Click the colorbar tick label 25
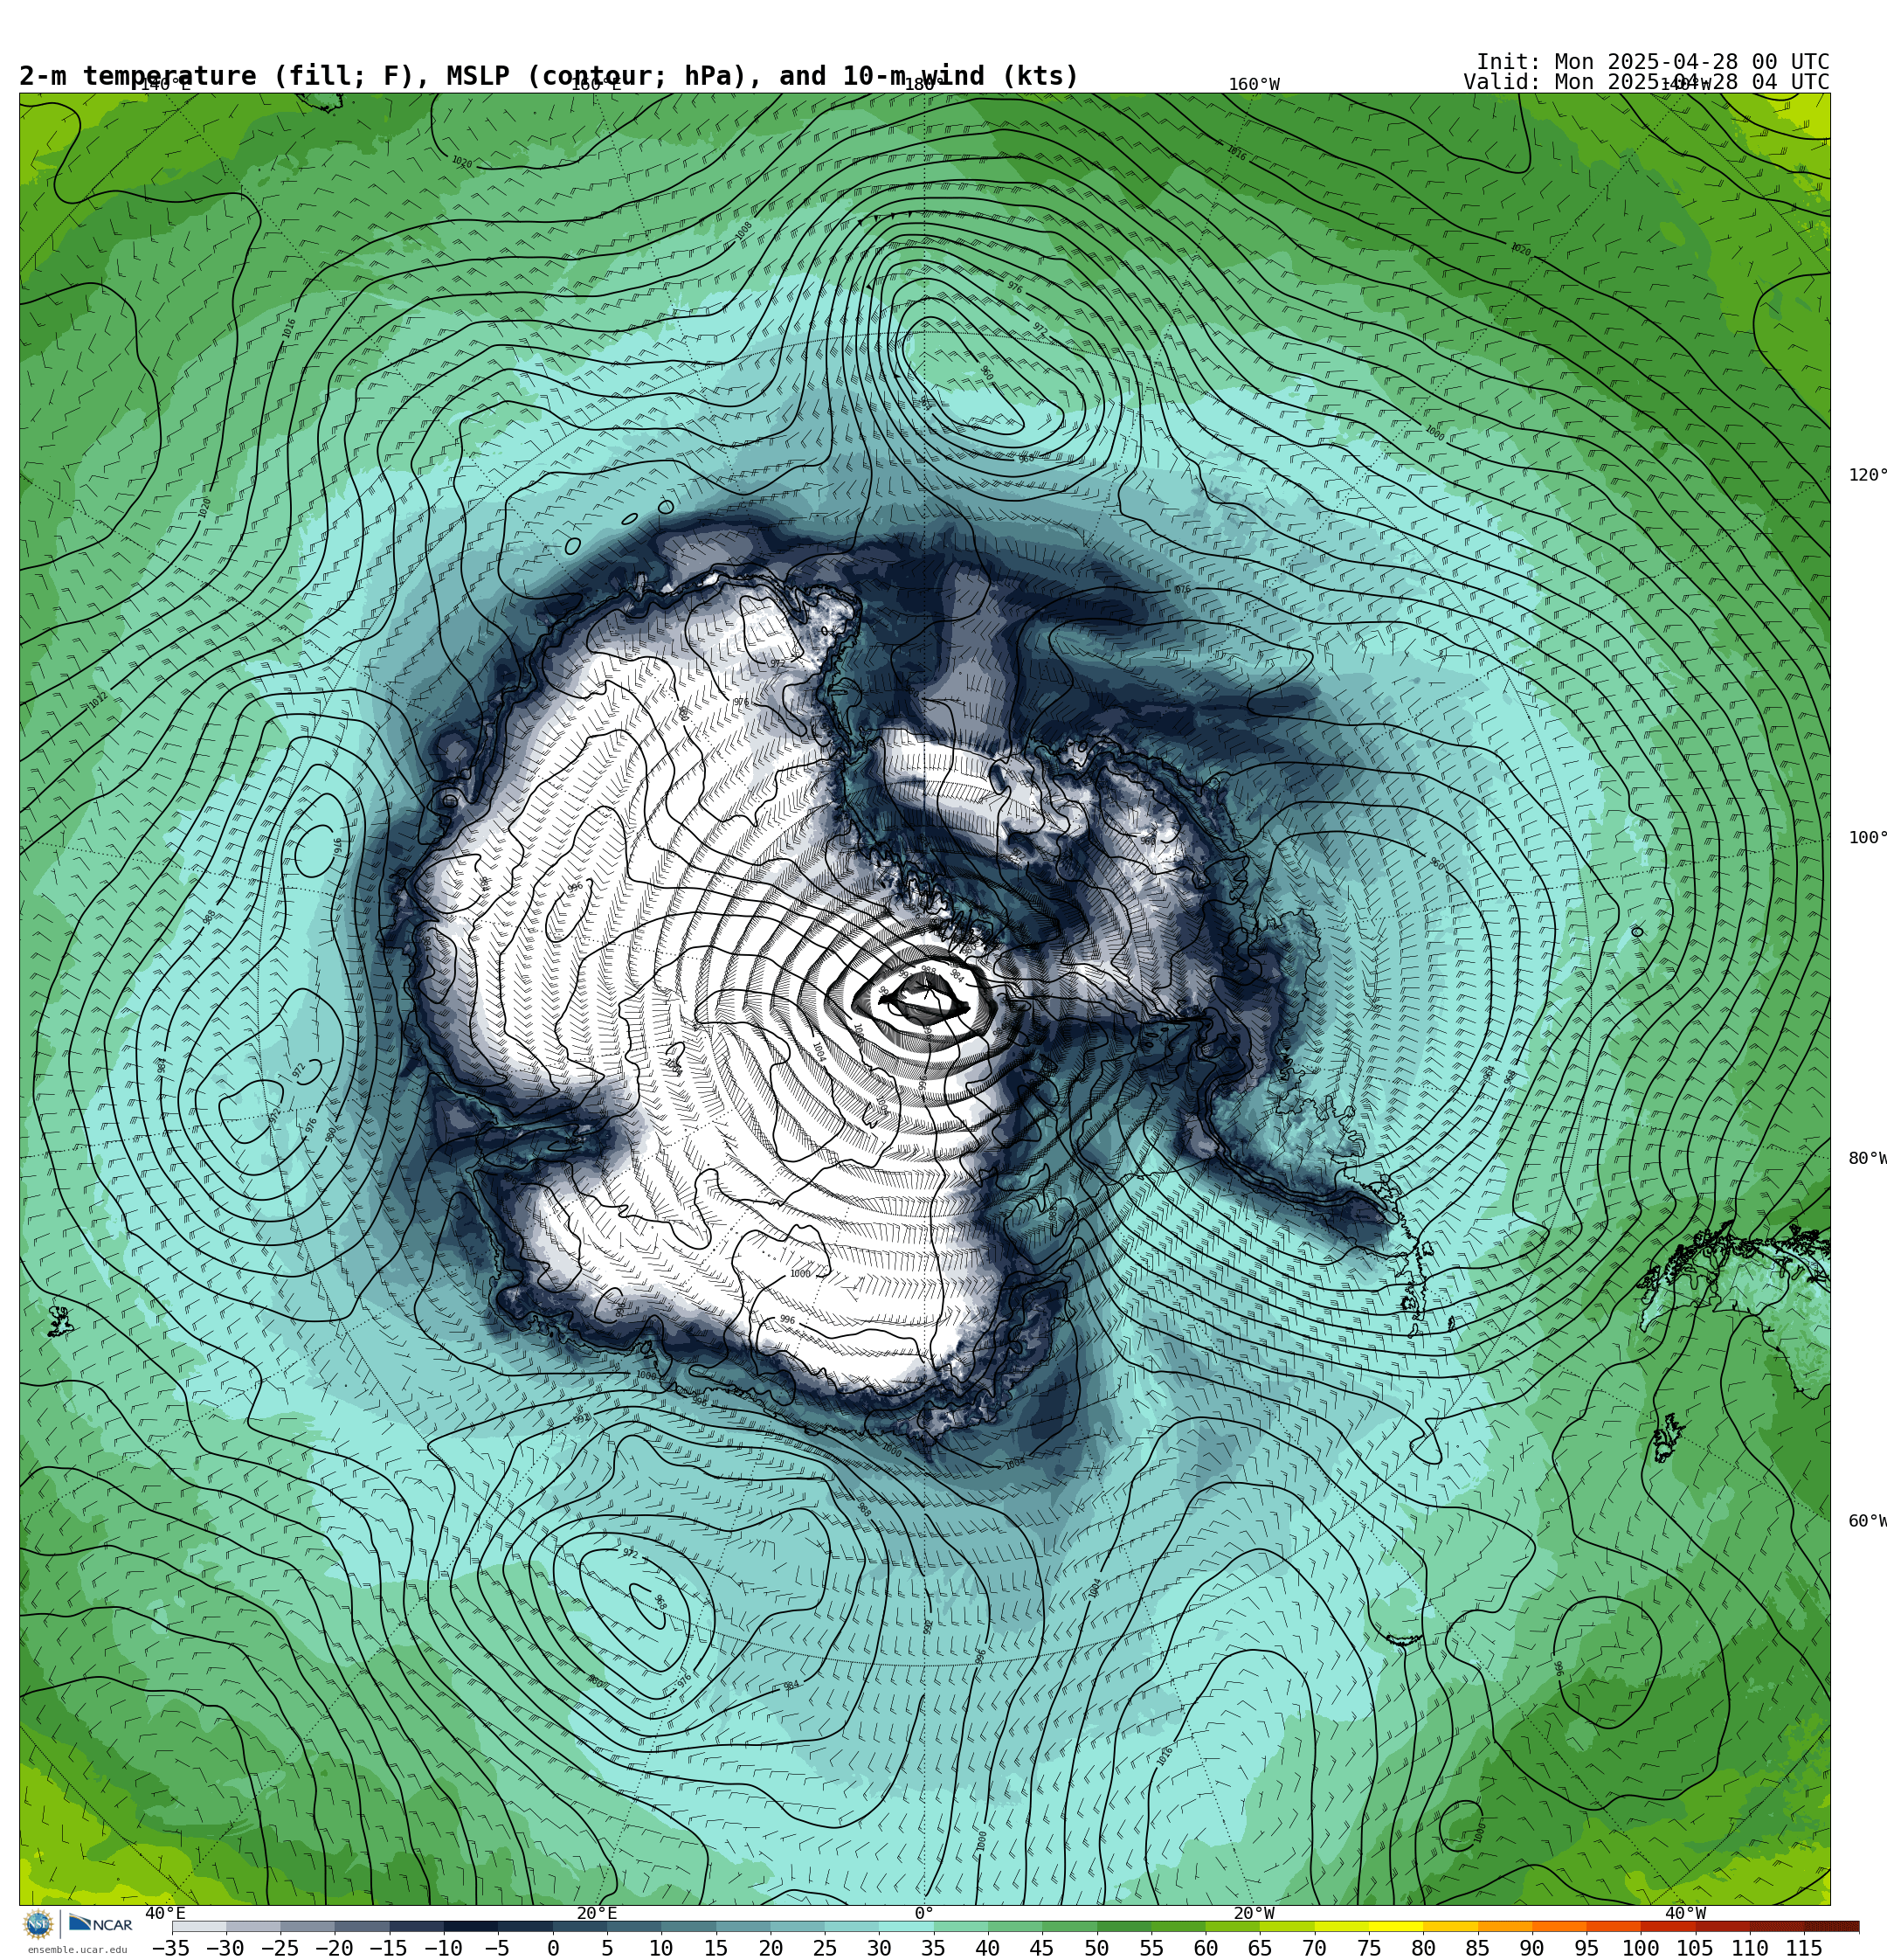Screen dimensions: 1887x1960 (825, 1948)
